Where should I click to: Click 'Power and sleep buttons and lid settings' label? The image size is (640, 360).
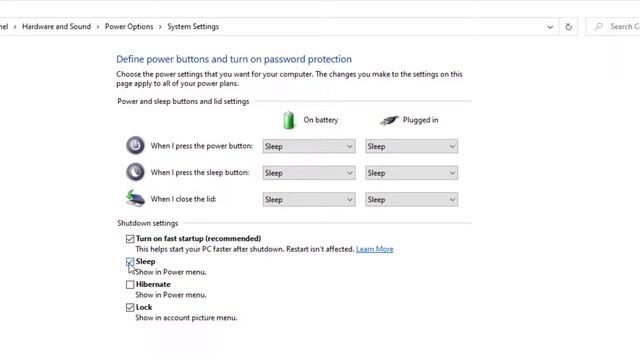183,101
